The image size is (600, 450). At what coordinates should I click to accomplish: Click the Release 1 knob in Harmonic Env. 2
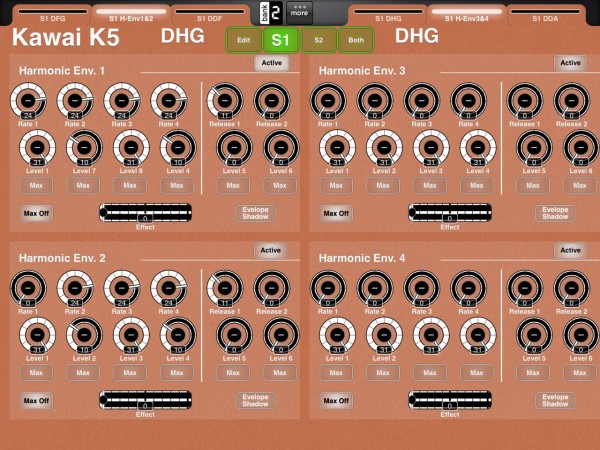(x=225, y=289)
